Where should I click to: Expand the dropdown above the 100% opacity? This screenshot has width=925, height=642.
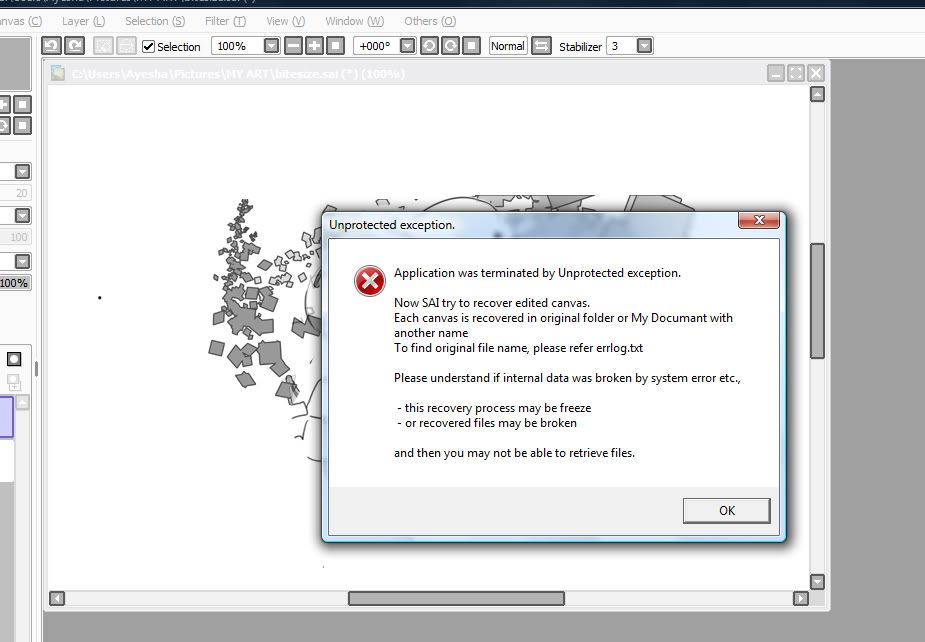tap(22, 261)
